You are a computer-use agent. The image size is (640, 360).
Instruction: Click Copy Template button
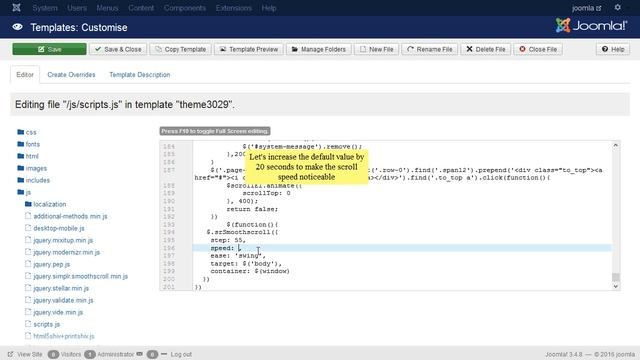(180, 49)
